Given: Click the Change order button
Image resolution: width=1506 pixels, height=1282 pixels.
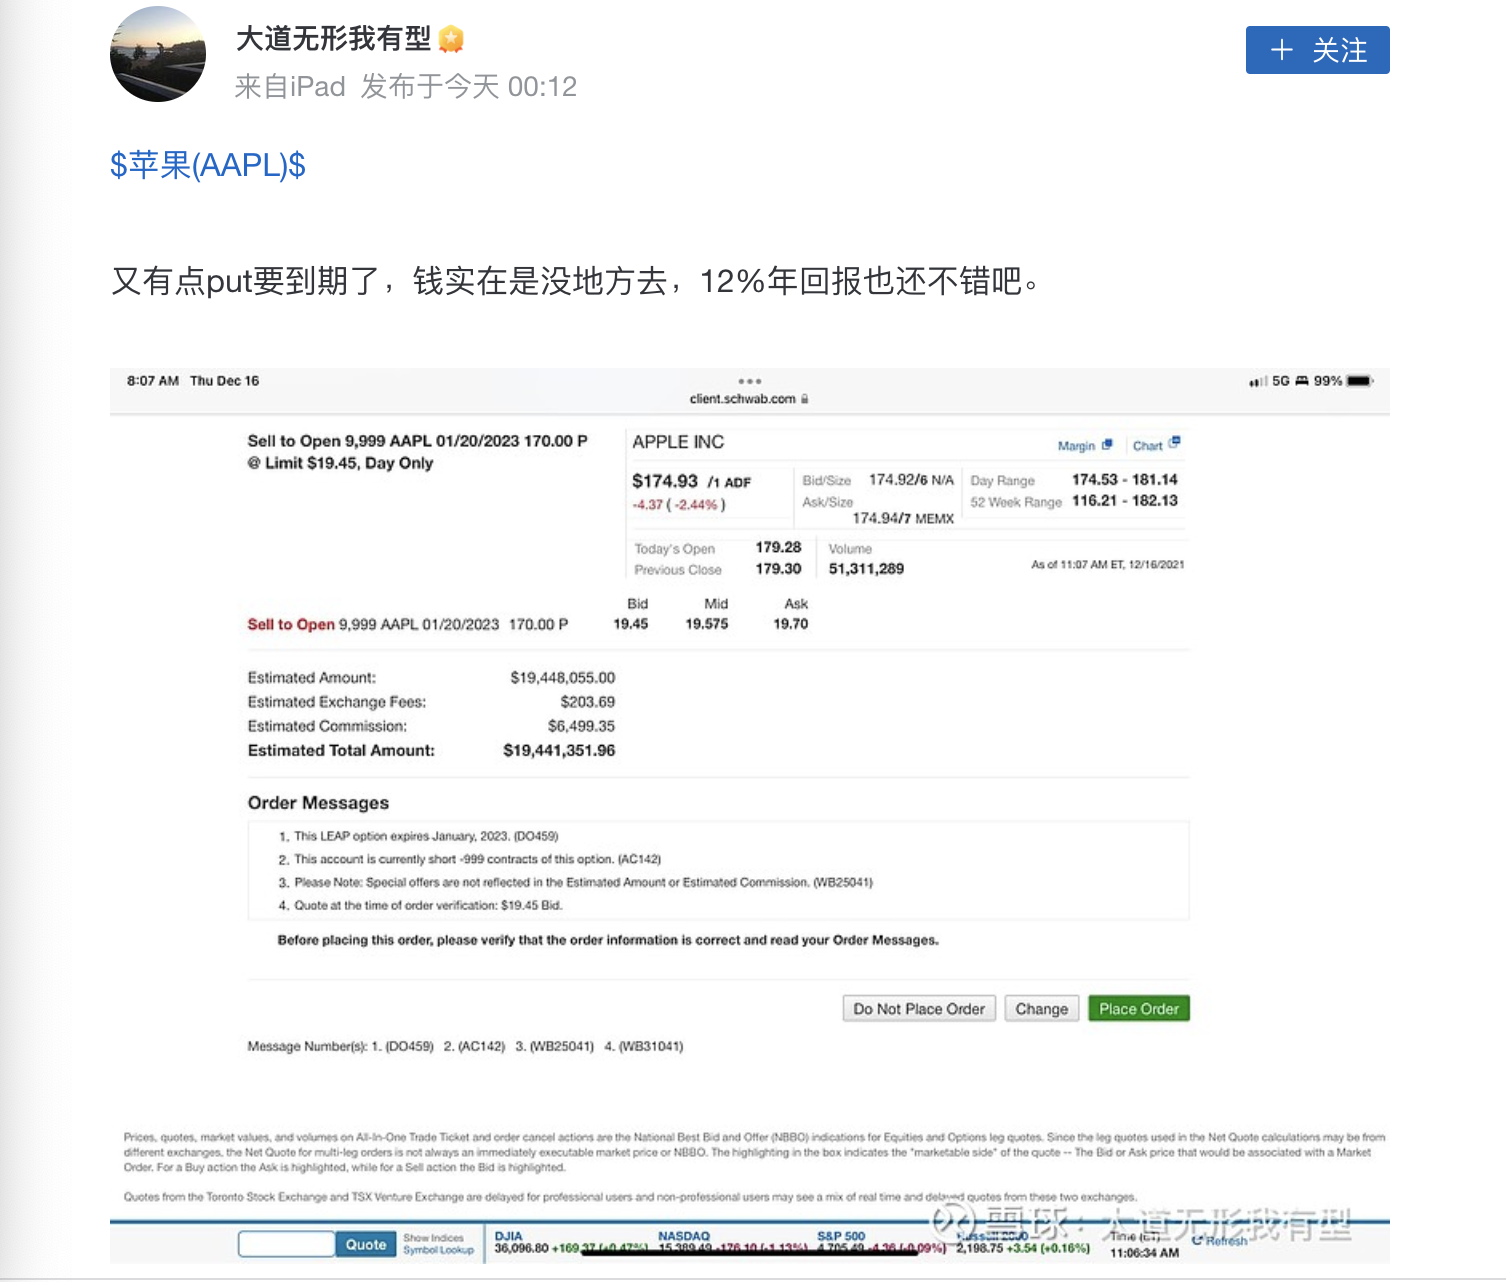Looking at the screenshot, I should coord(1042,1009).
